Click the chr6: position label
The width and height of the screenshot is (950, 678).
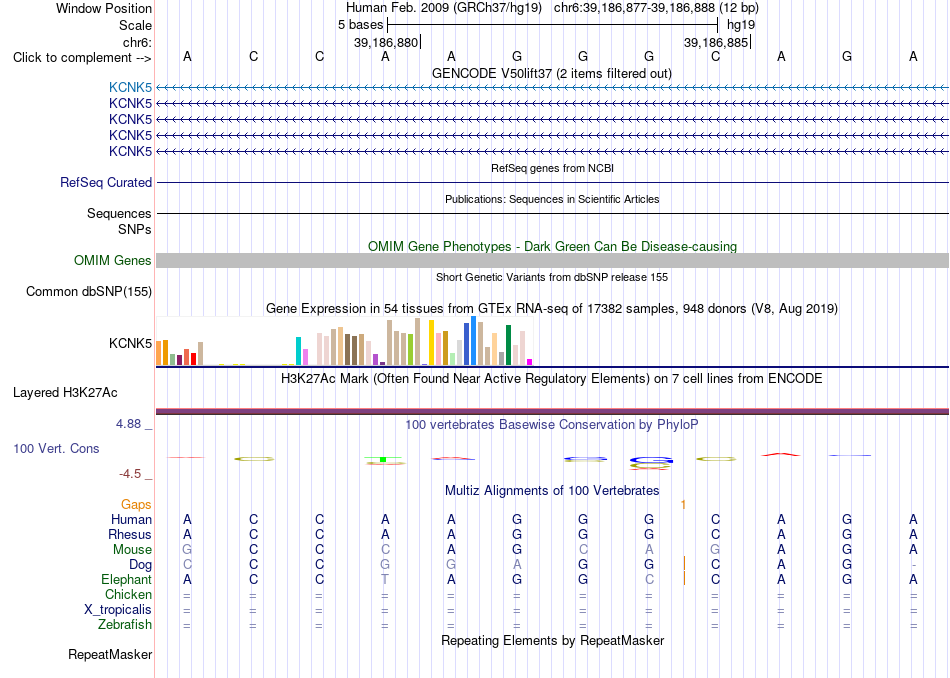pos(137,42)
